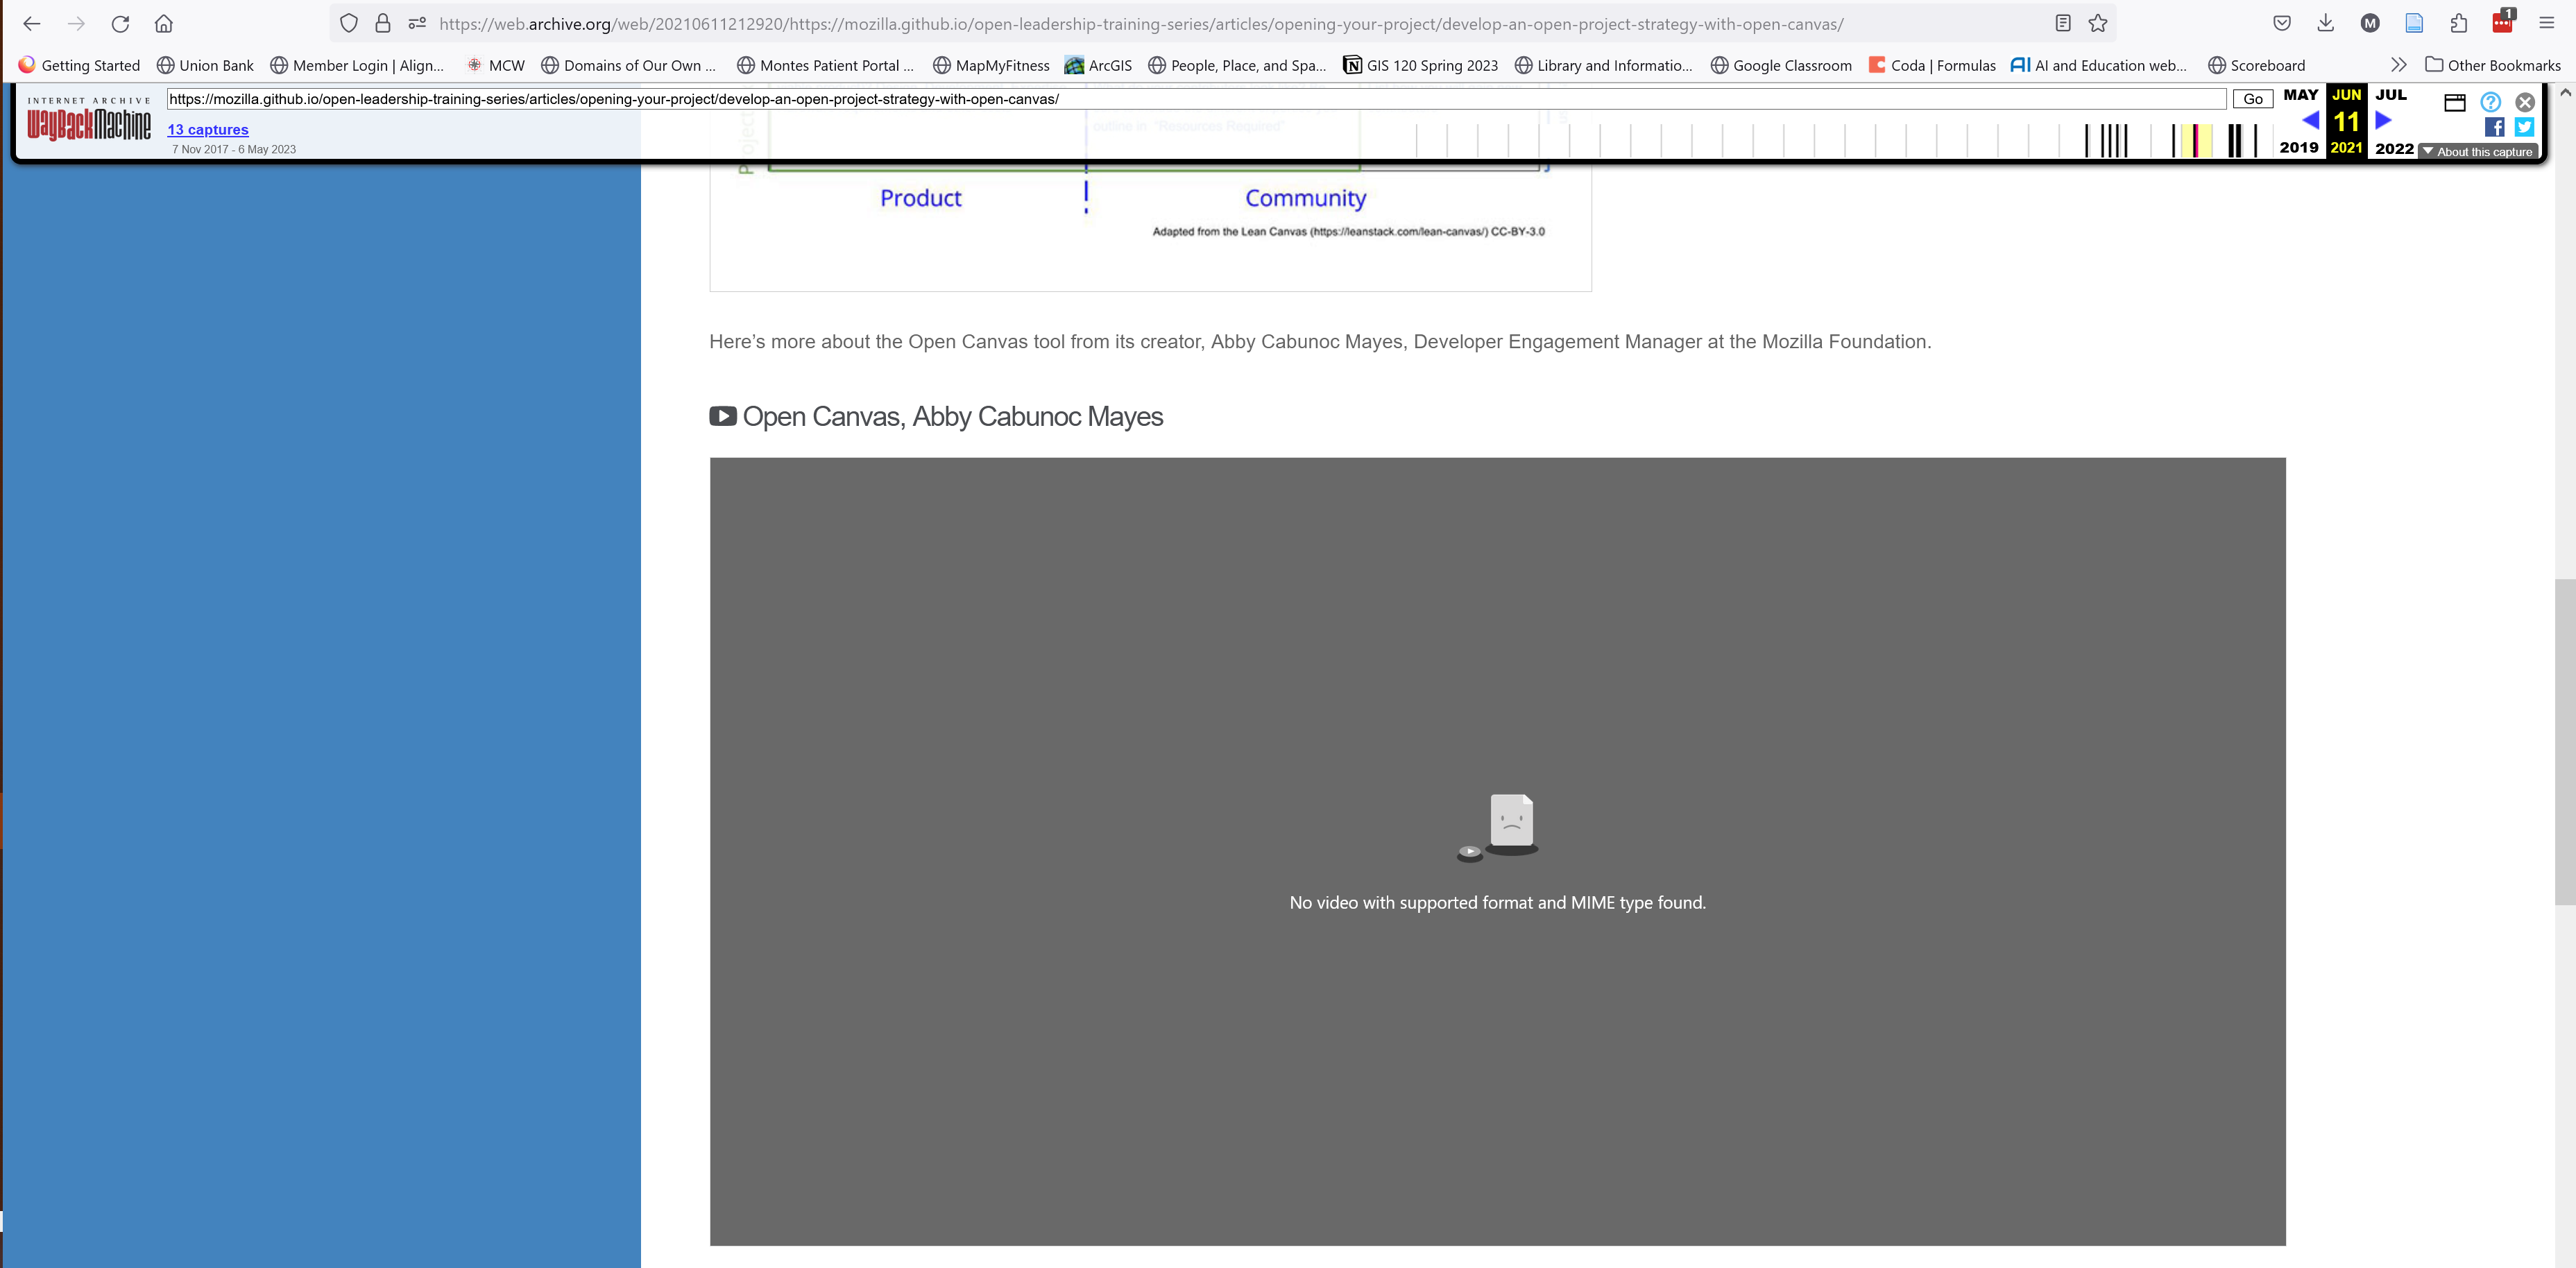Click the blue document extension icon
Screen dimensions: 2576x1268
[x=2414, y=23]
